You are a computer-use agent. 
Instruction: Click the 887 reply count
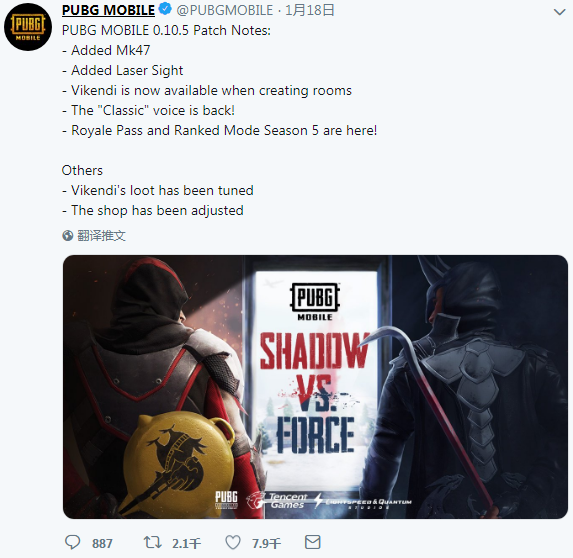coord(102,543)
